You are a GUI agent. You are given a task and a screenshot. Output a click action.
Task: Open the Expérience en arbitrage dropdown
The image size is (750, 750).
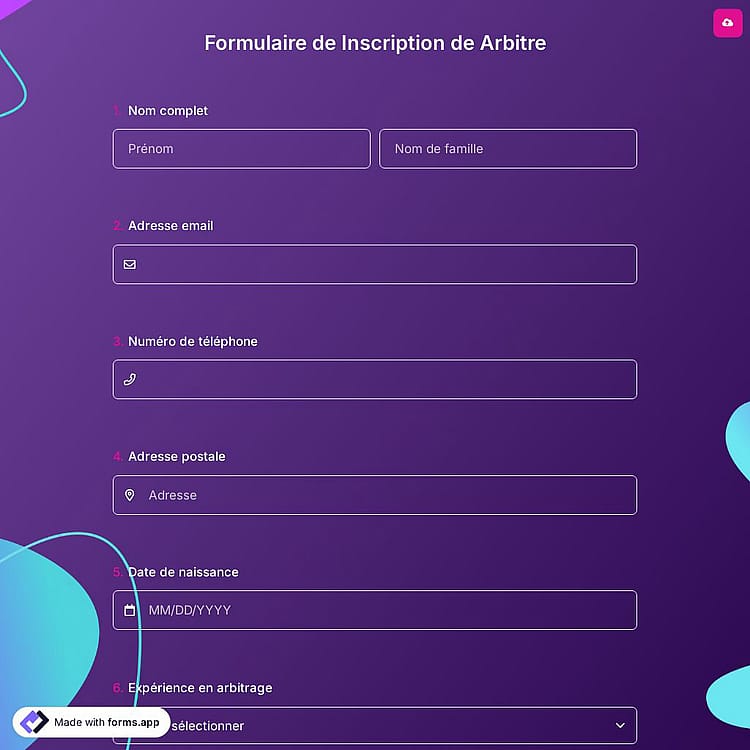point(375,725)
